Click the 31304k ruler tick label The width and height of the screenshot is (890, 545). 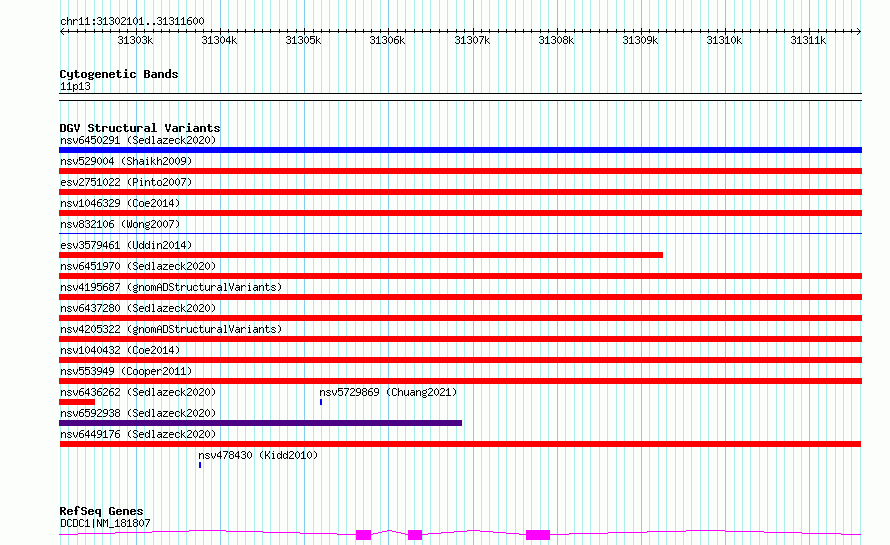[219, 40]
